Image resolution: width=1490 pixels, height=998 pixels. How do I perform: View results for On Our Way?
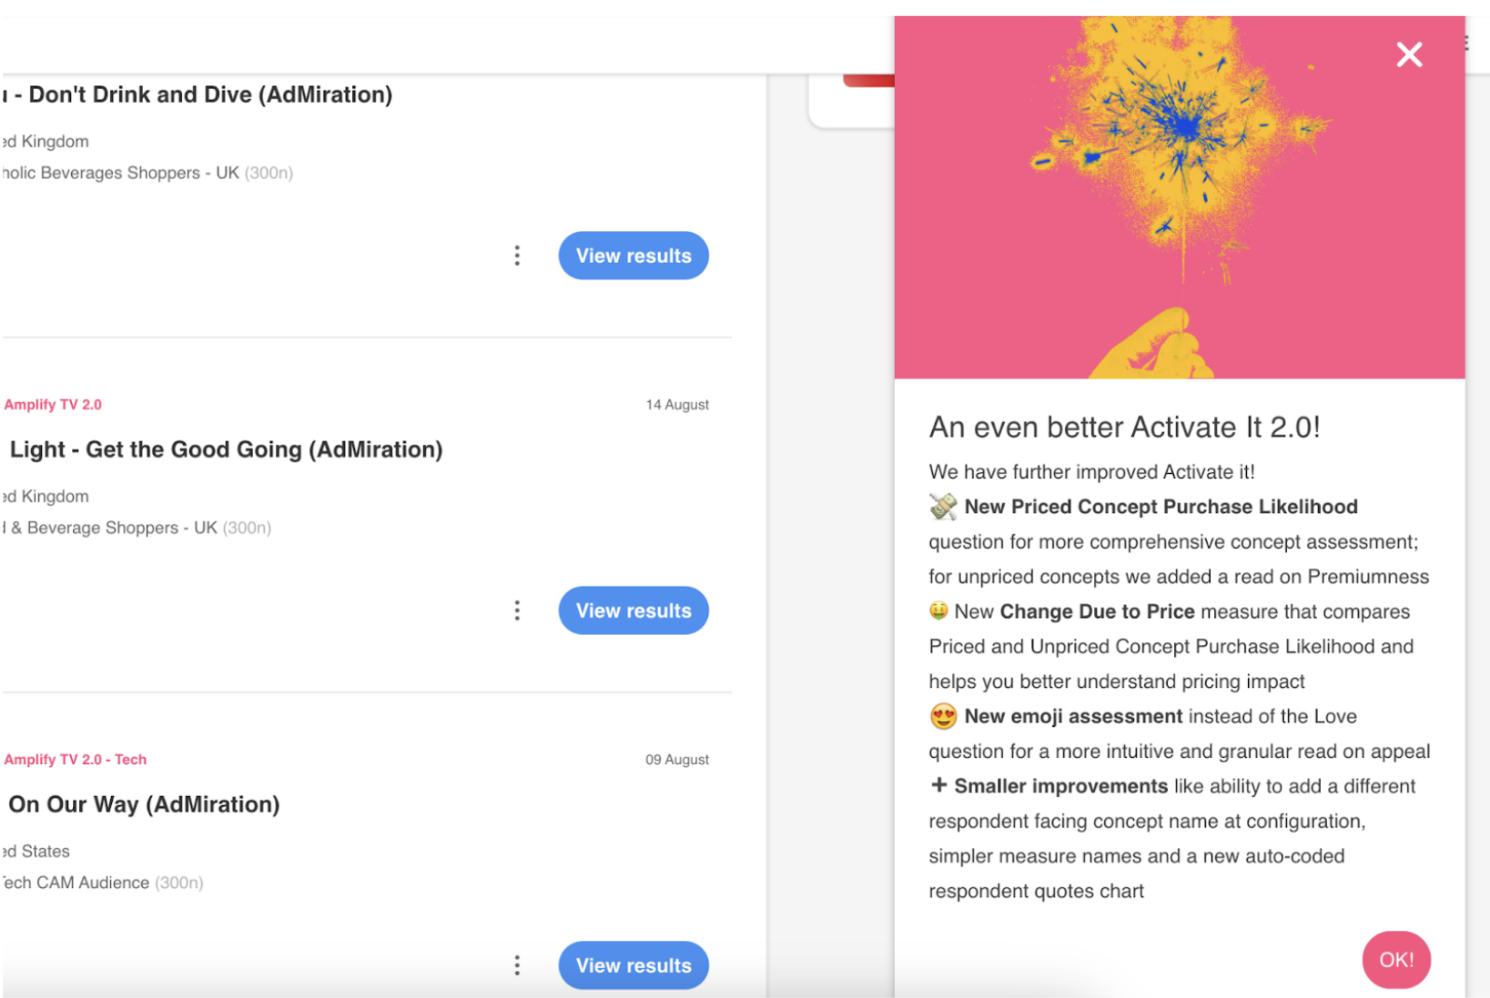[x=633, y=966]
